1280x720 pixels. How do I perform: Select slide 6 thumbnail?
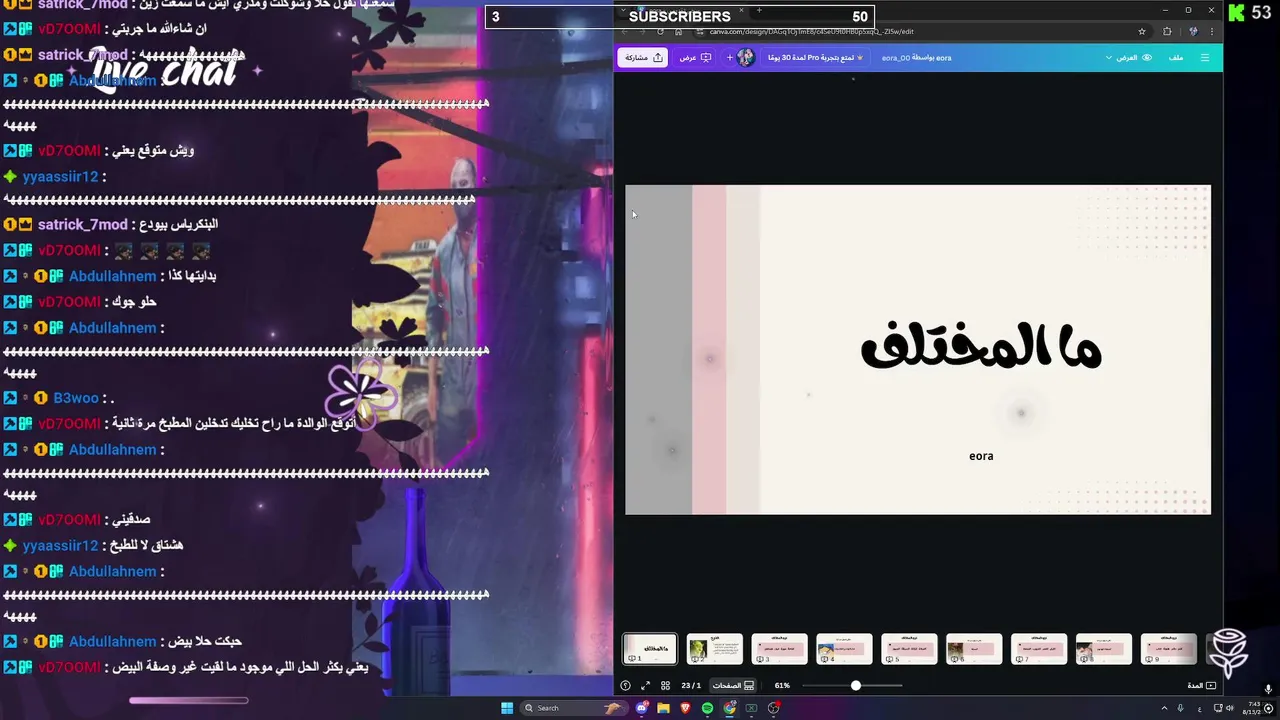(974, 649)
